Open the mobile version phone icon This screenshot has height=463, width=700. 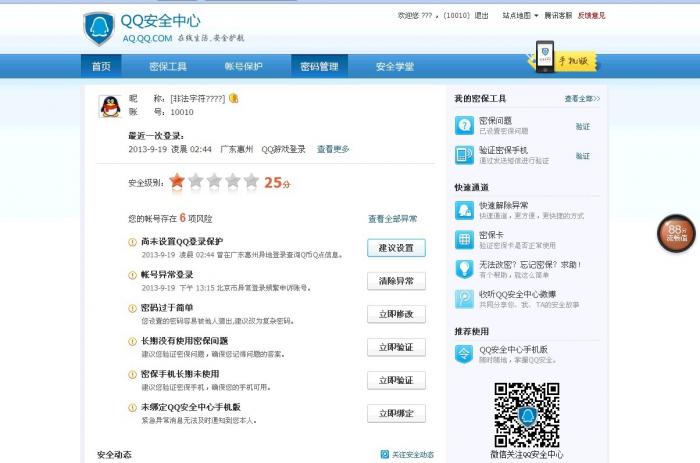pos(545,57)
